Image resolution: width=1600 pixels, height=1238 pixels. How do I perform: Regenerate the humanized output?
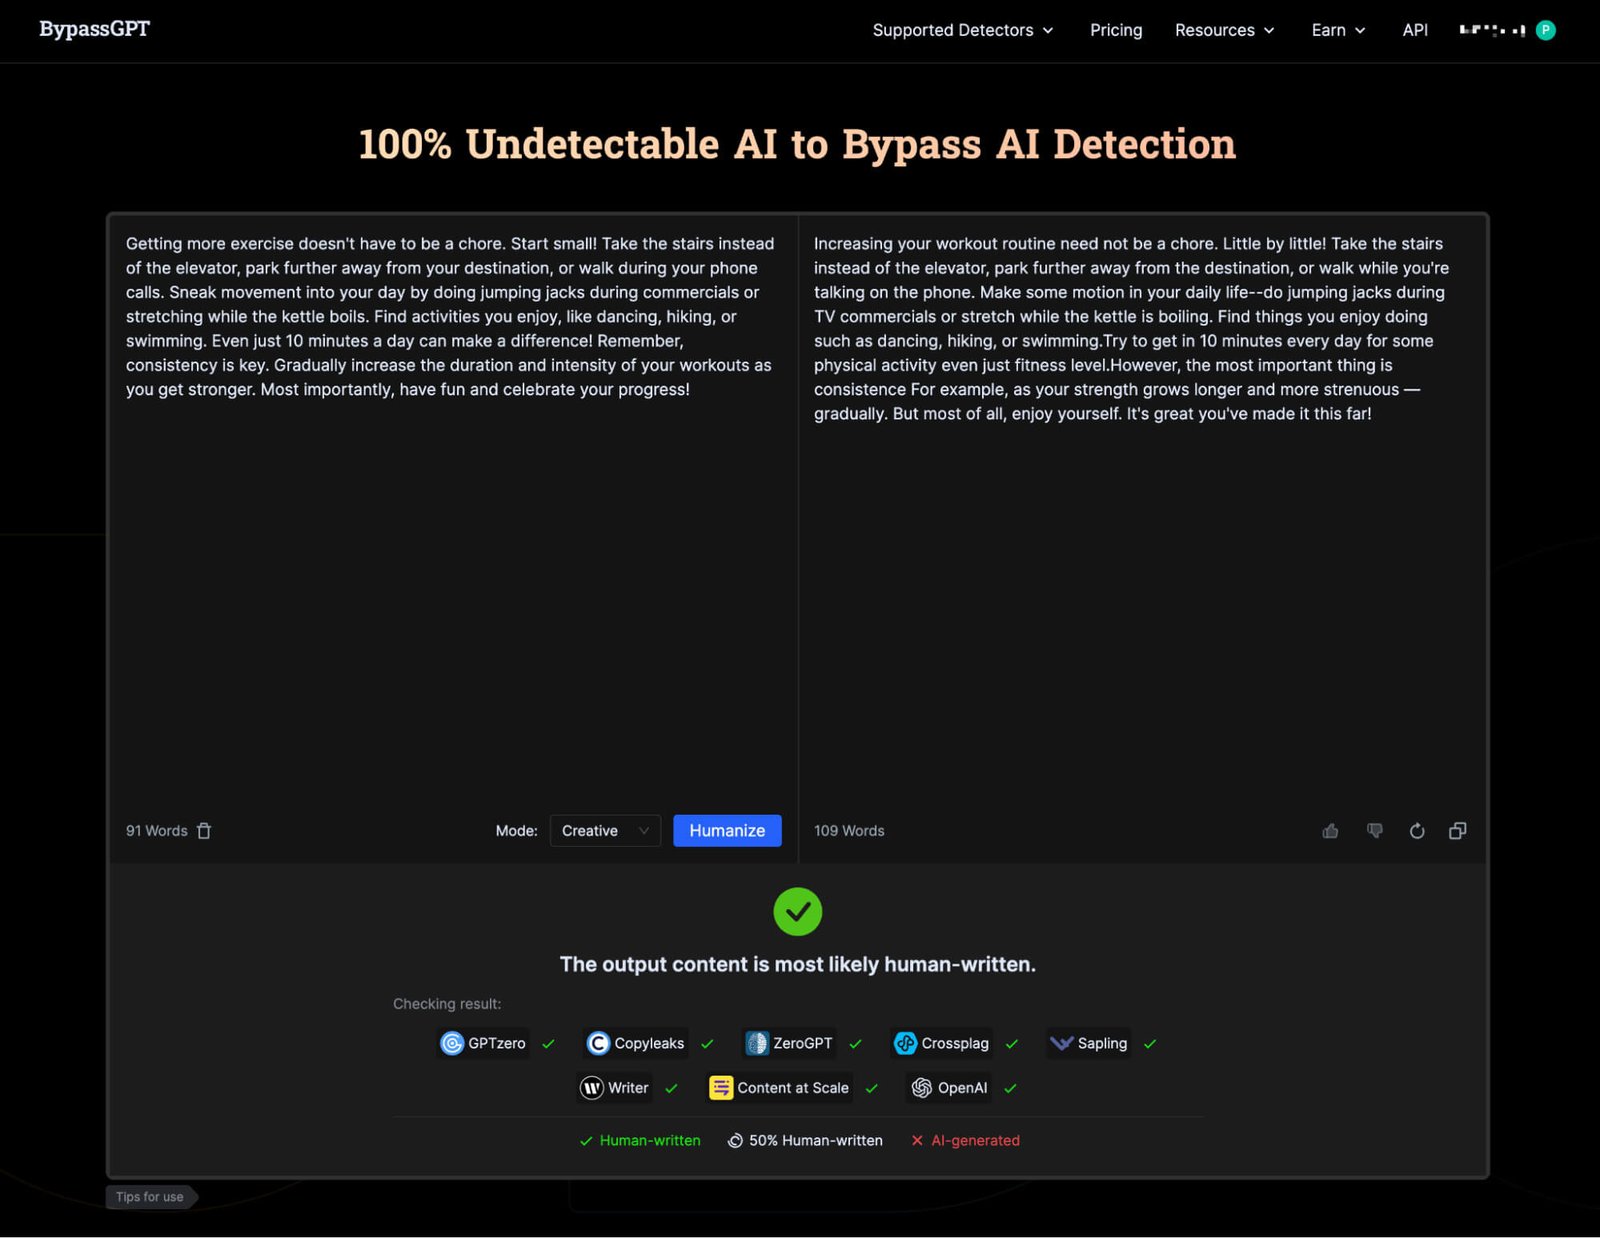1417,830
